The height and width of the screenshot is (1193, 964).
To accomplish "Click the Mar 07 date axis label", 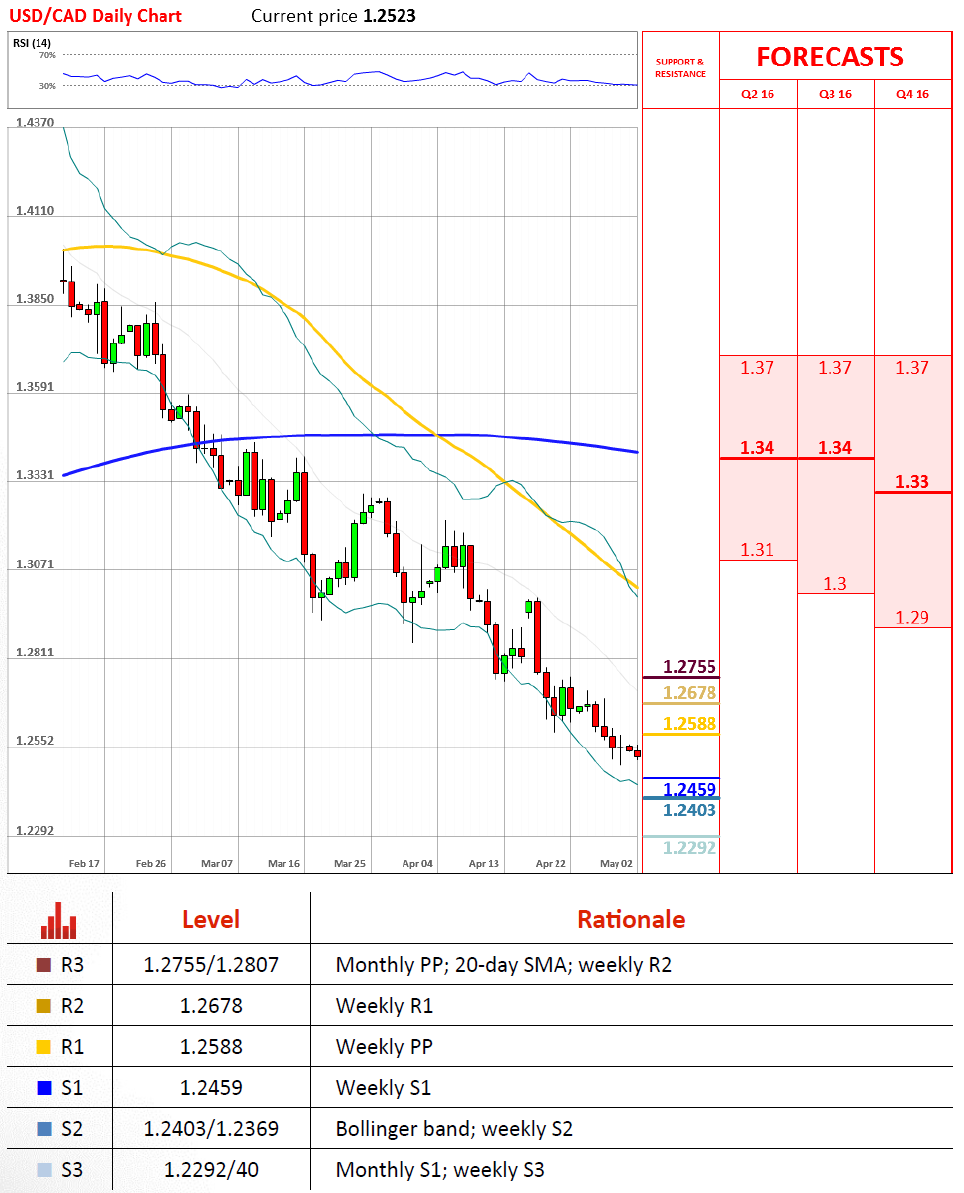I will coord(217,864).
